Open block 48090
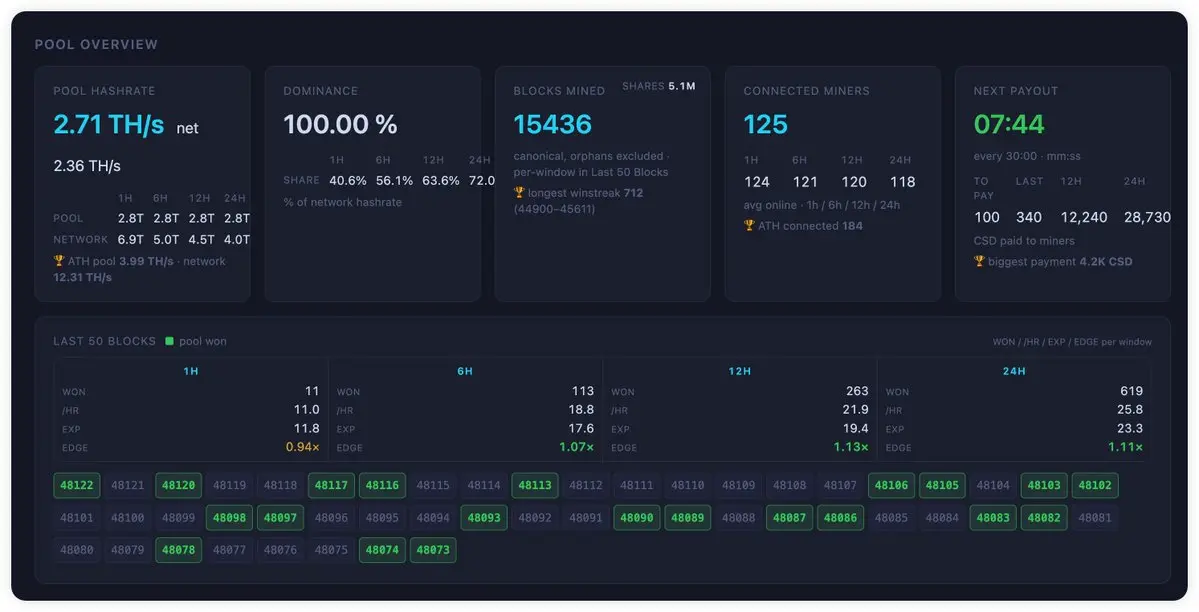The height and width of the screenshot is (612, 1199). pos(637,518)
